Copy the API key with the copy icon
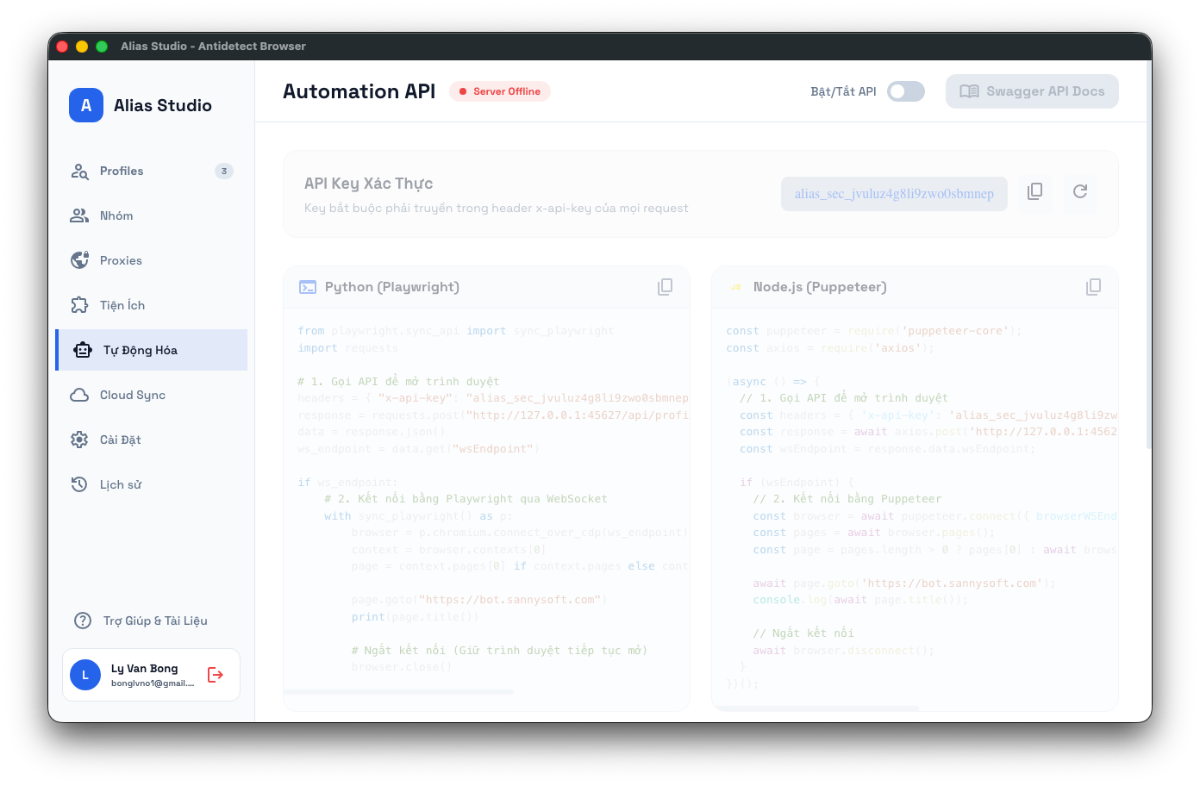This screenshot has width=1200, height=786. pyautogui.click(x=1035, y=192)
